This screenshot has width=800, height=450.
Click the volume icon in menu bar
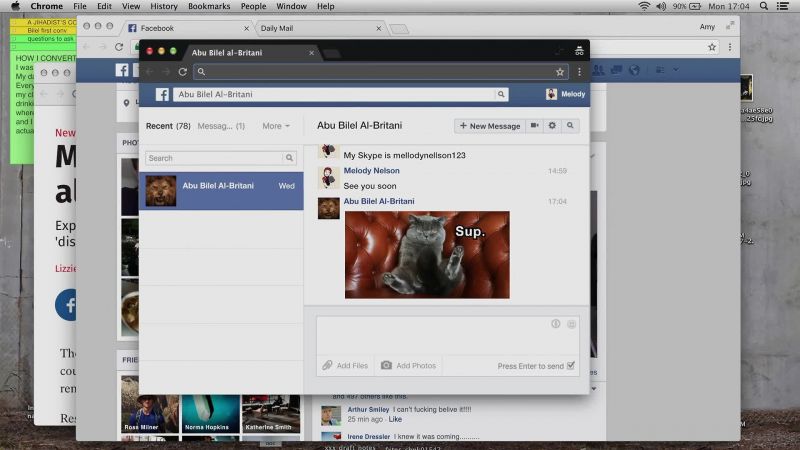click(x=661, y=6)
